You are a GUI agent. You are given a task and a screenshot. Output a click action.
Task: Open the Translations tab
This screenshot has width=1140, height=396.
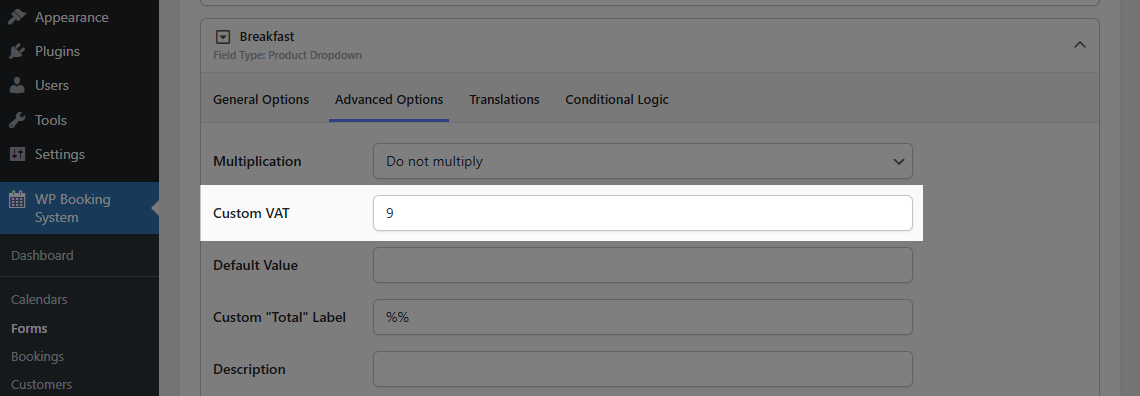point(505,100)
